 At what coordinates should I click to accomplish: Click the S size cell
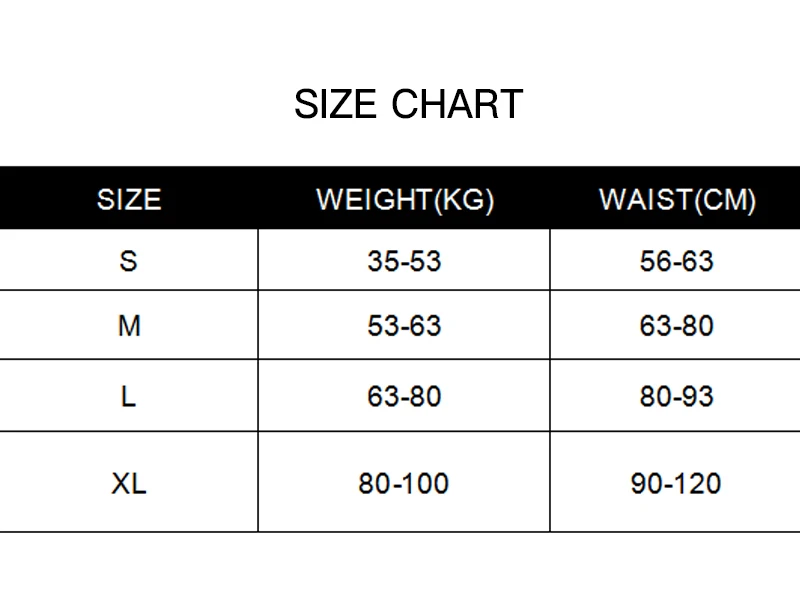click(129, 261)
